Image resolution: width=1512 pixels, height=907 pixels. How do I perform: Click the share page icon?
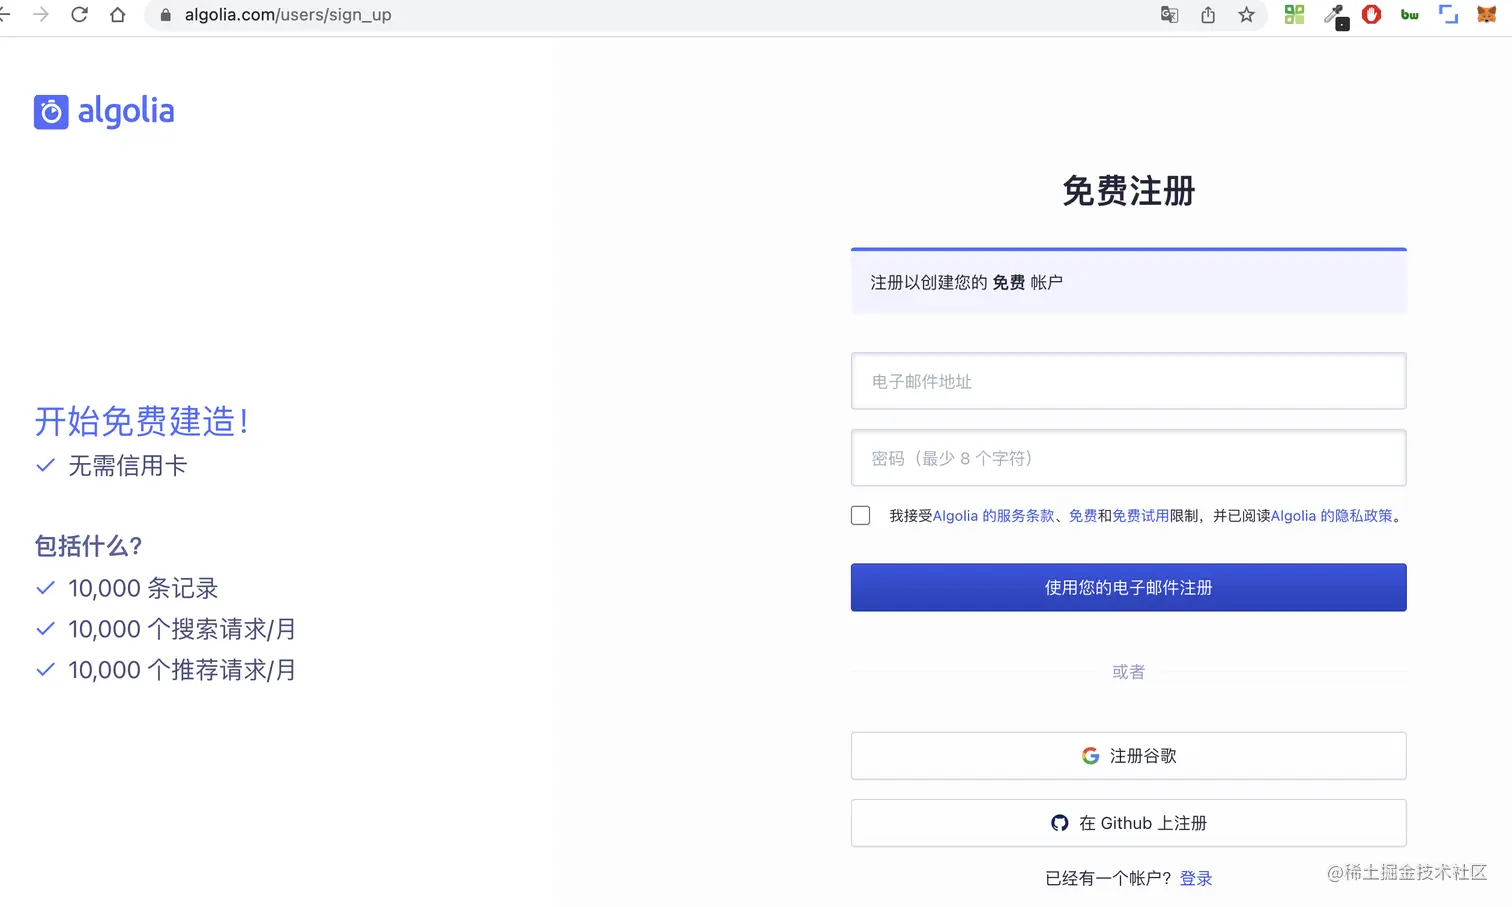[x=1208, y=15]
